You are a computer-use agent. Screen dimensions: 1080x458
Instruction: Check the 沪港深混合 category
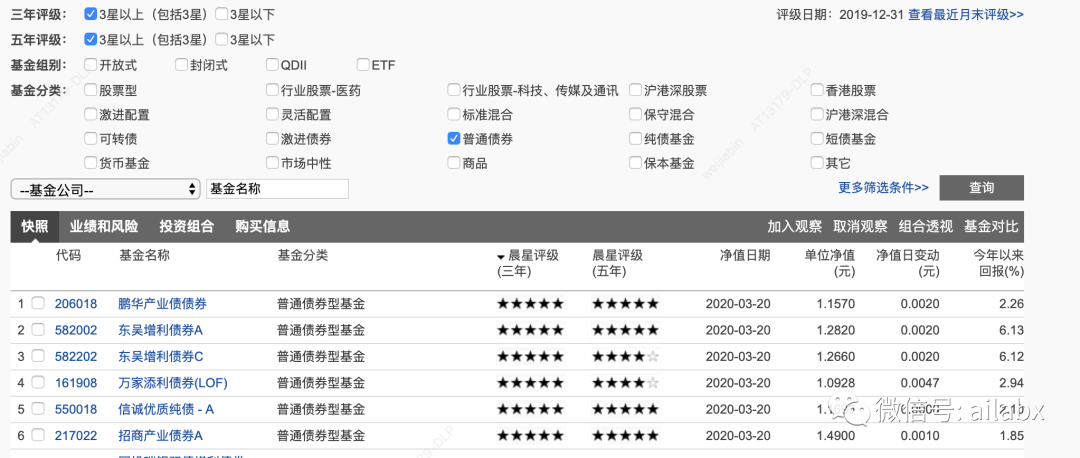coord(817,114)
